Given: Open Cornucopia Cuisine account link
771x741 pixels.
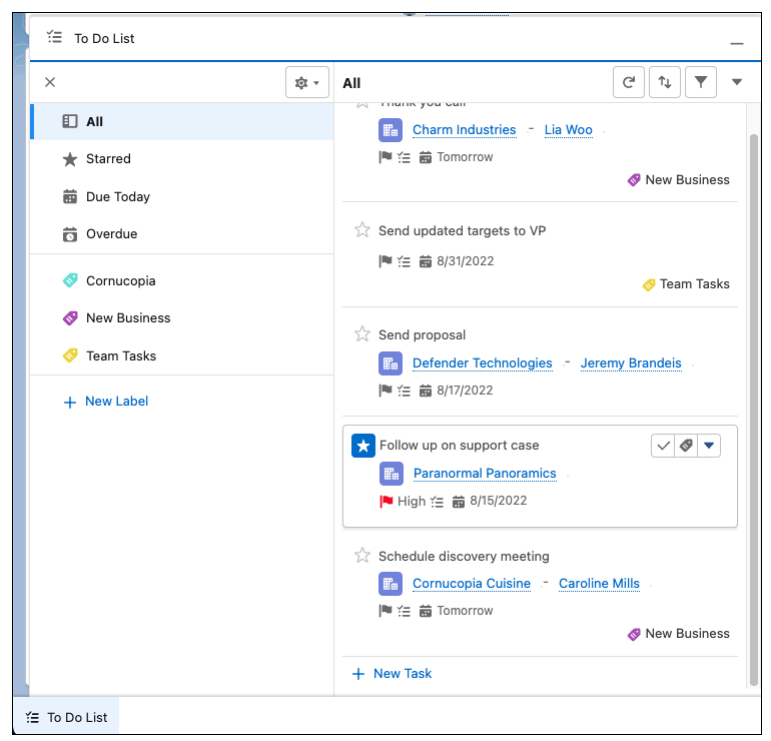Looking at the screenshot, I should 472,584.
